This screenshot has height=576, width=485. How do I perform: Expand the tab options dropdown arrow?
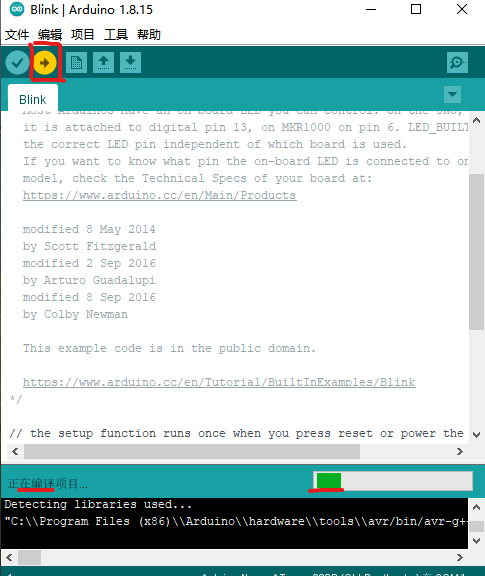click(452, 94)
